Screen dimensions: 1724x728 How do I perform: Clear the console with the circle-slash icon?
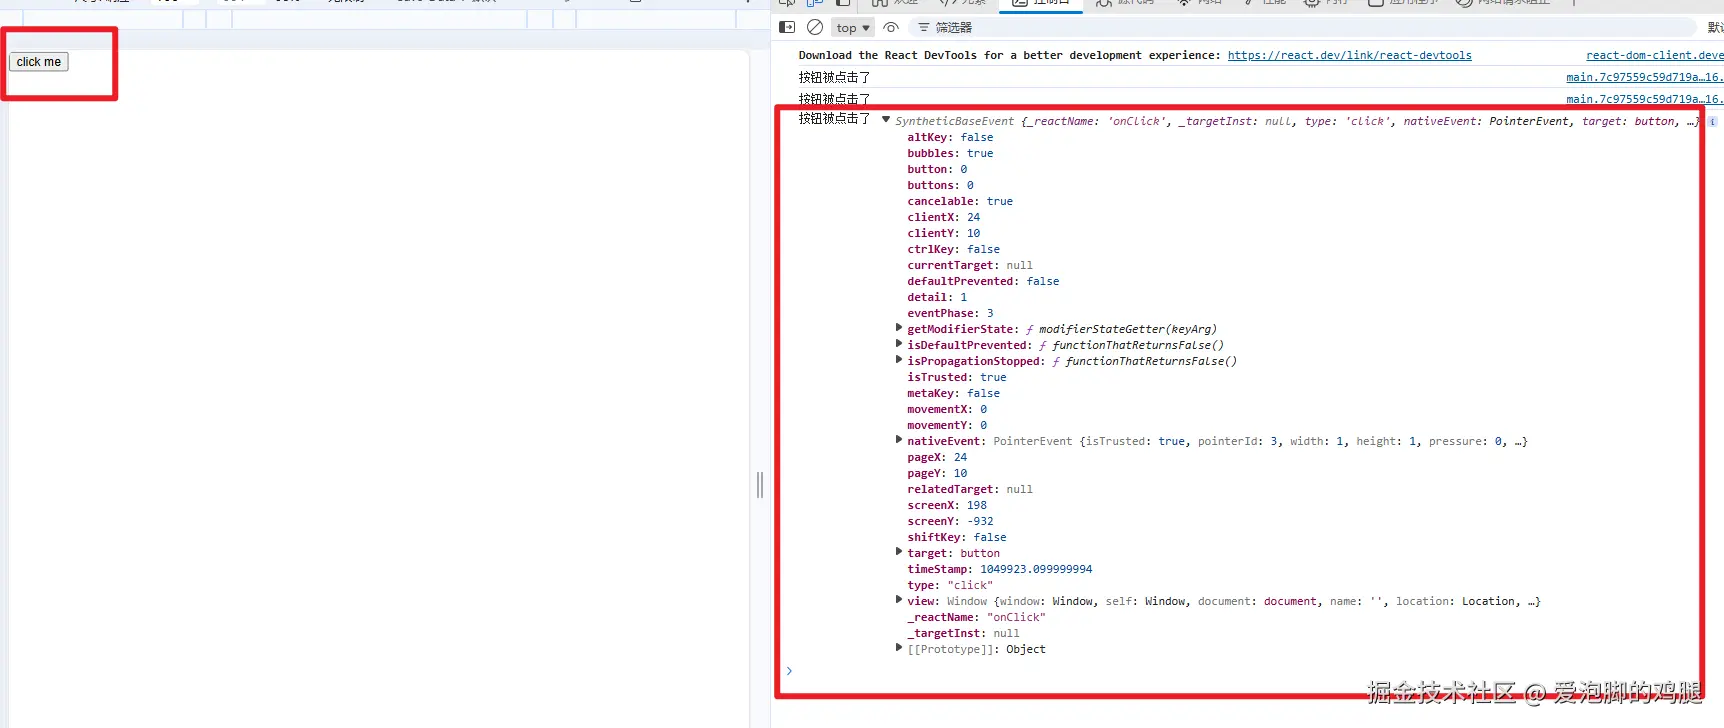tap(815, 27)
